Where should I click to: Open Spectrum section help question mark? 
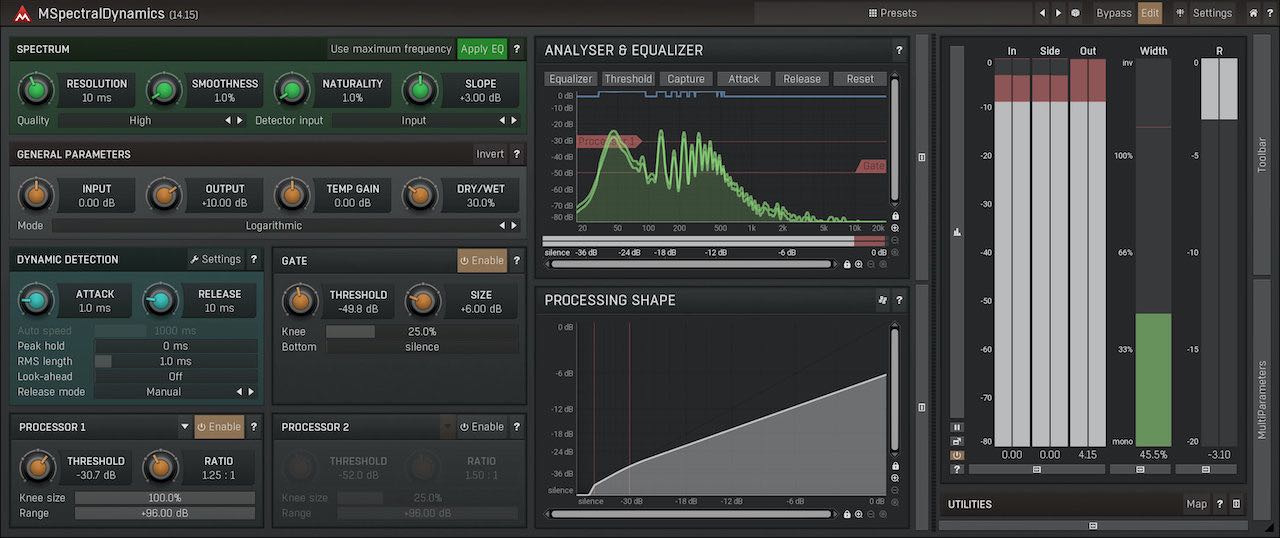point(516,49)
